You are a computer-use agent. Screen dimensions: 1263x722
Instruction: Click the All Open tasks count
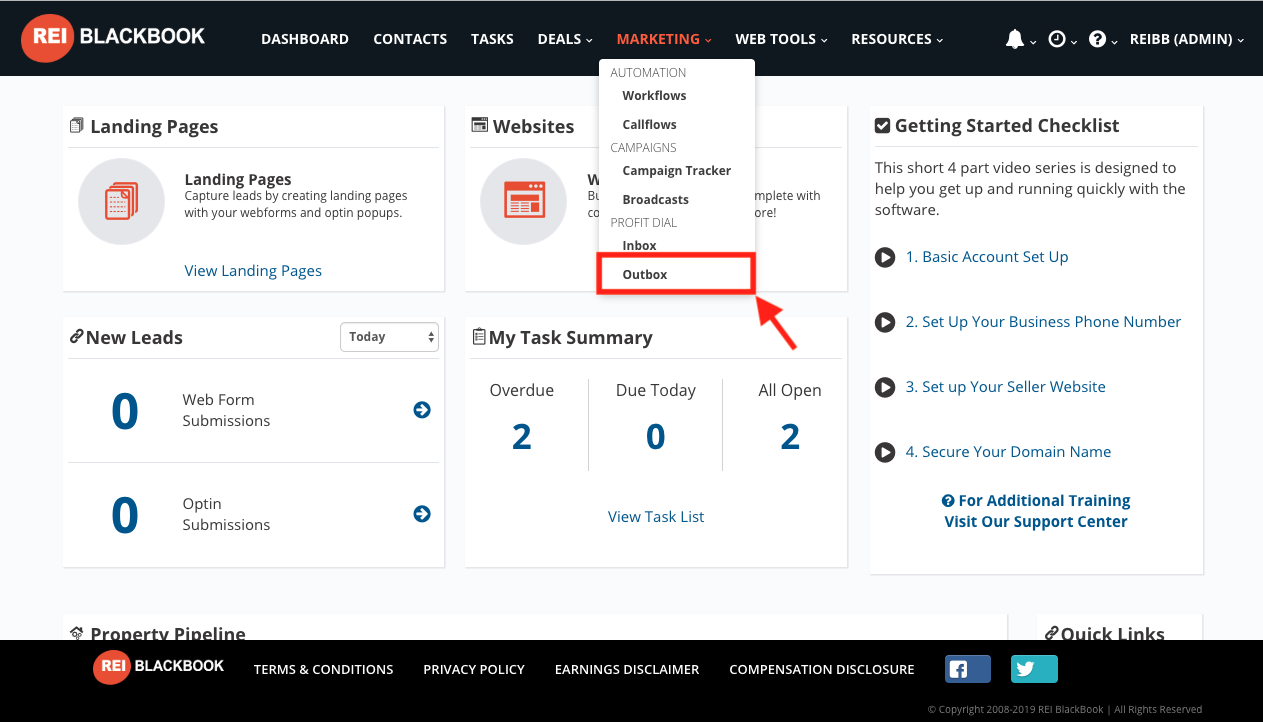tap(790, 437)
